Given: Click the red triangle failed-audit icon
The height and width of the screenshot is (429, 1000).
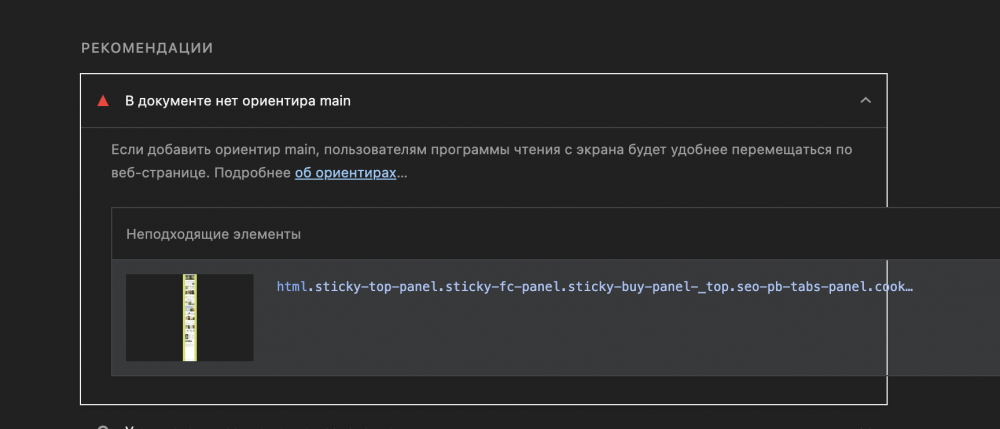Looking at the screenshot, I should 102,101.
